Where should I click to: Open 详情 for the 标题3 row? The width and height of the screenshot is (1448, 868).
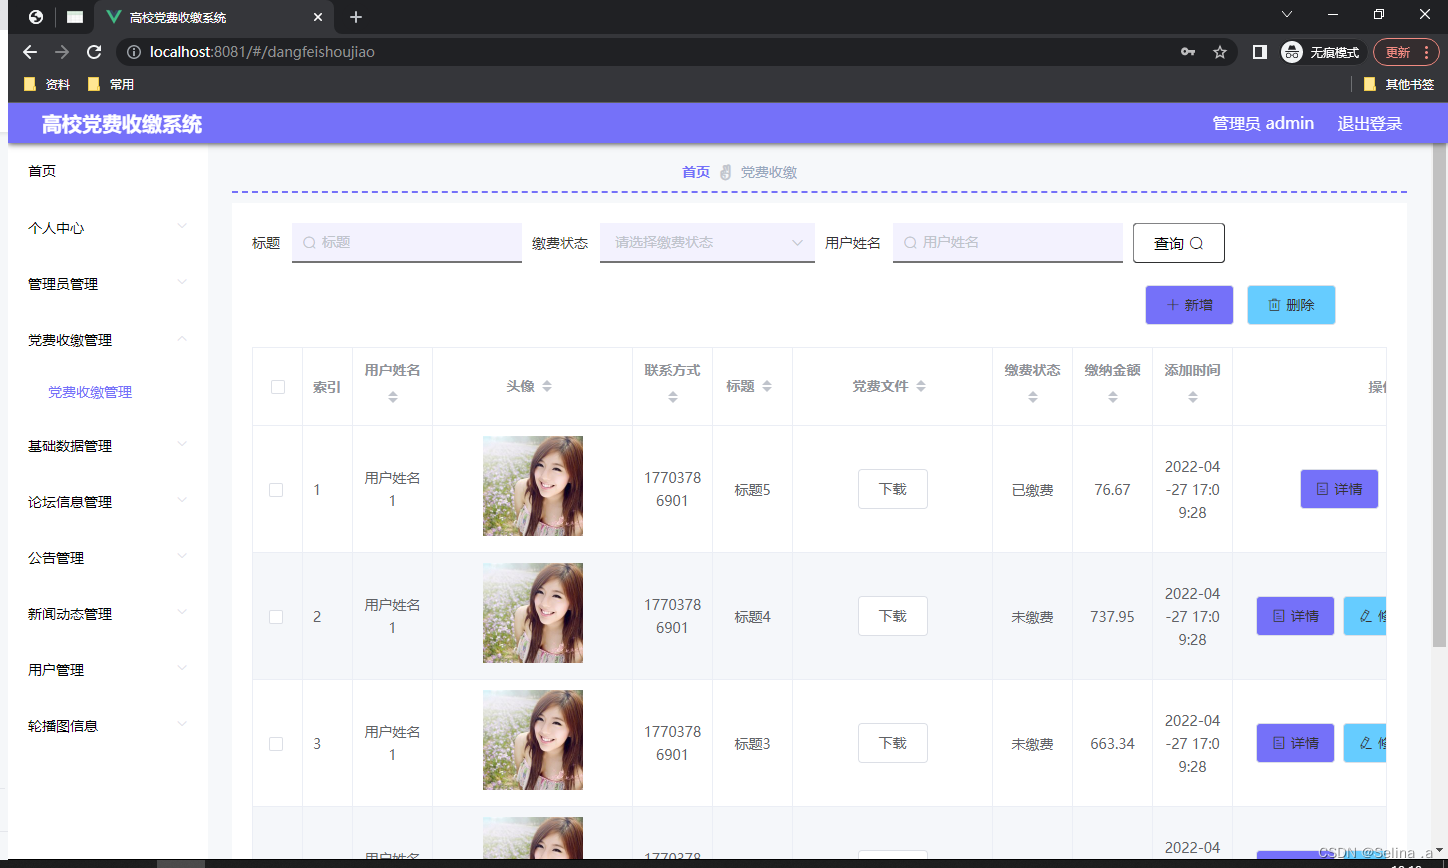[1295, 743]
